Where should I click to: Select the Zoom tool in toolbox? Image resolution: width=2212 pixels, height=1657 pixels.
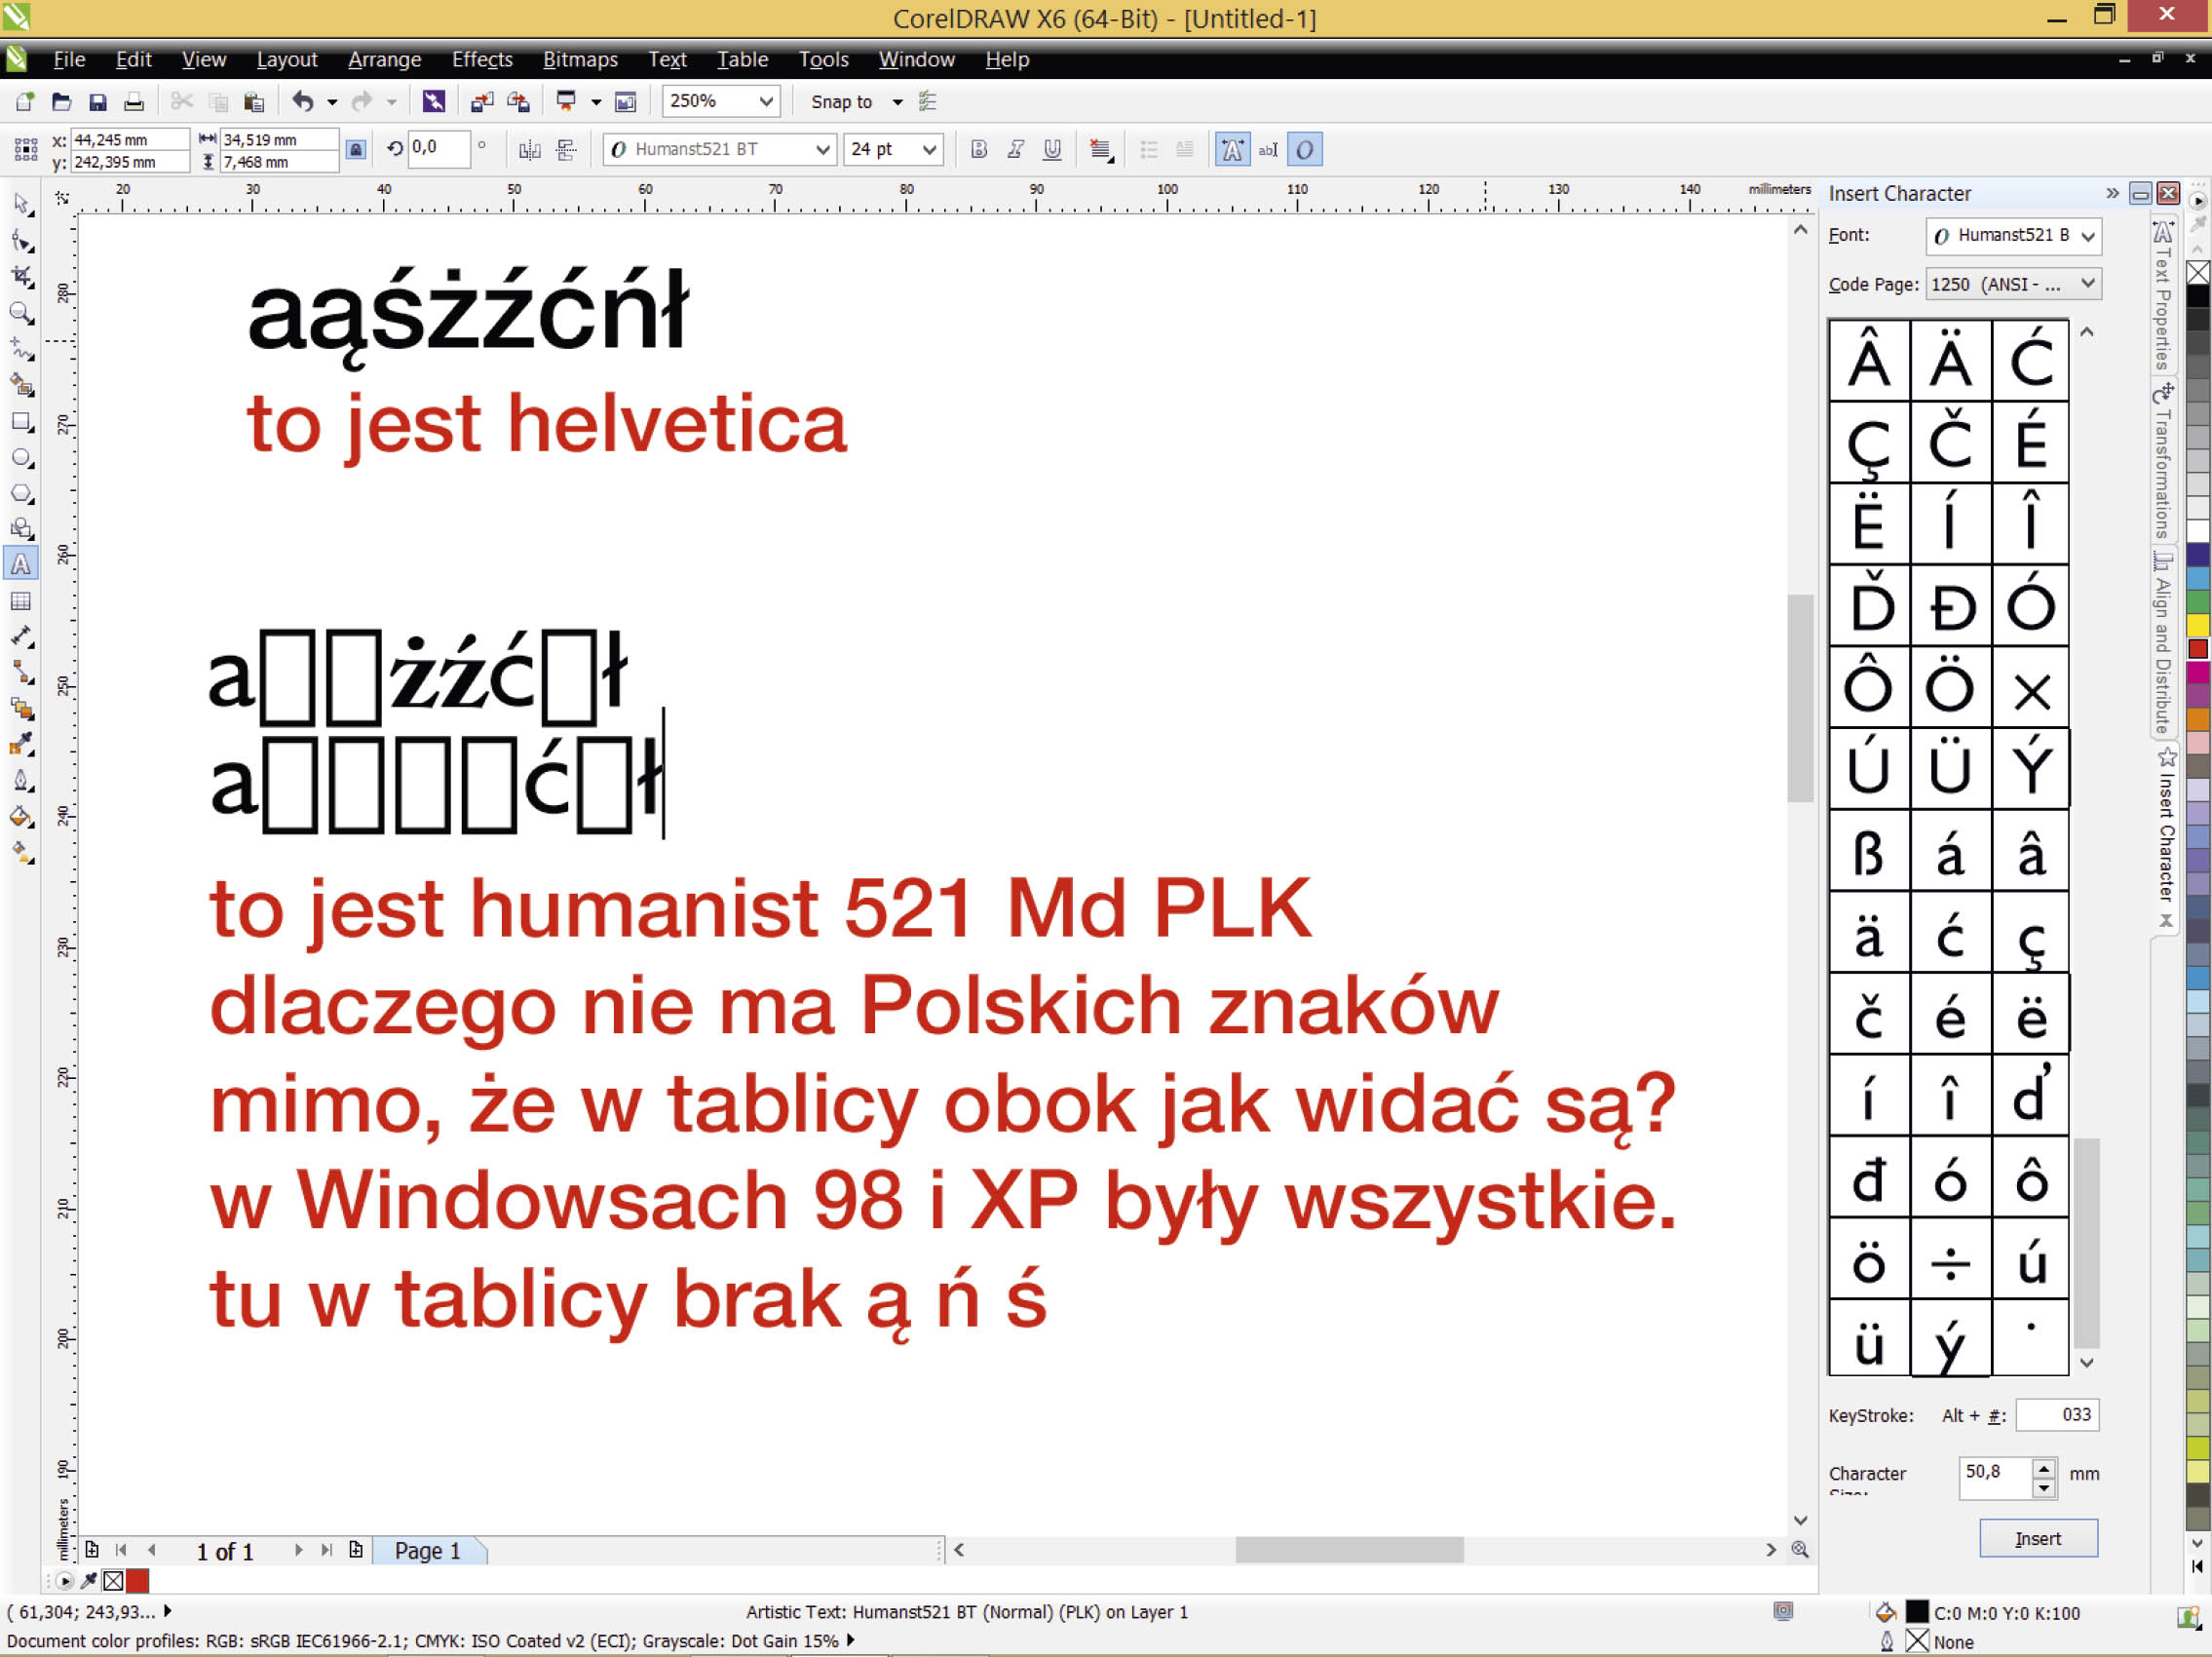pyautogui.click(x=20, y=312)
